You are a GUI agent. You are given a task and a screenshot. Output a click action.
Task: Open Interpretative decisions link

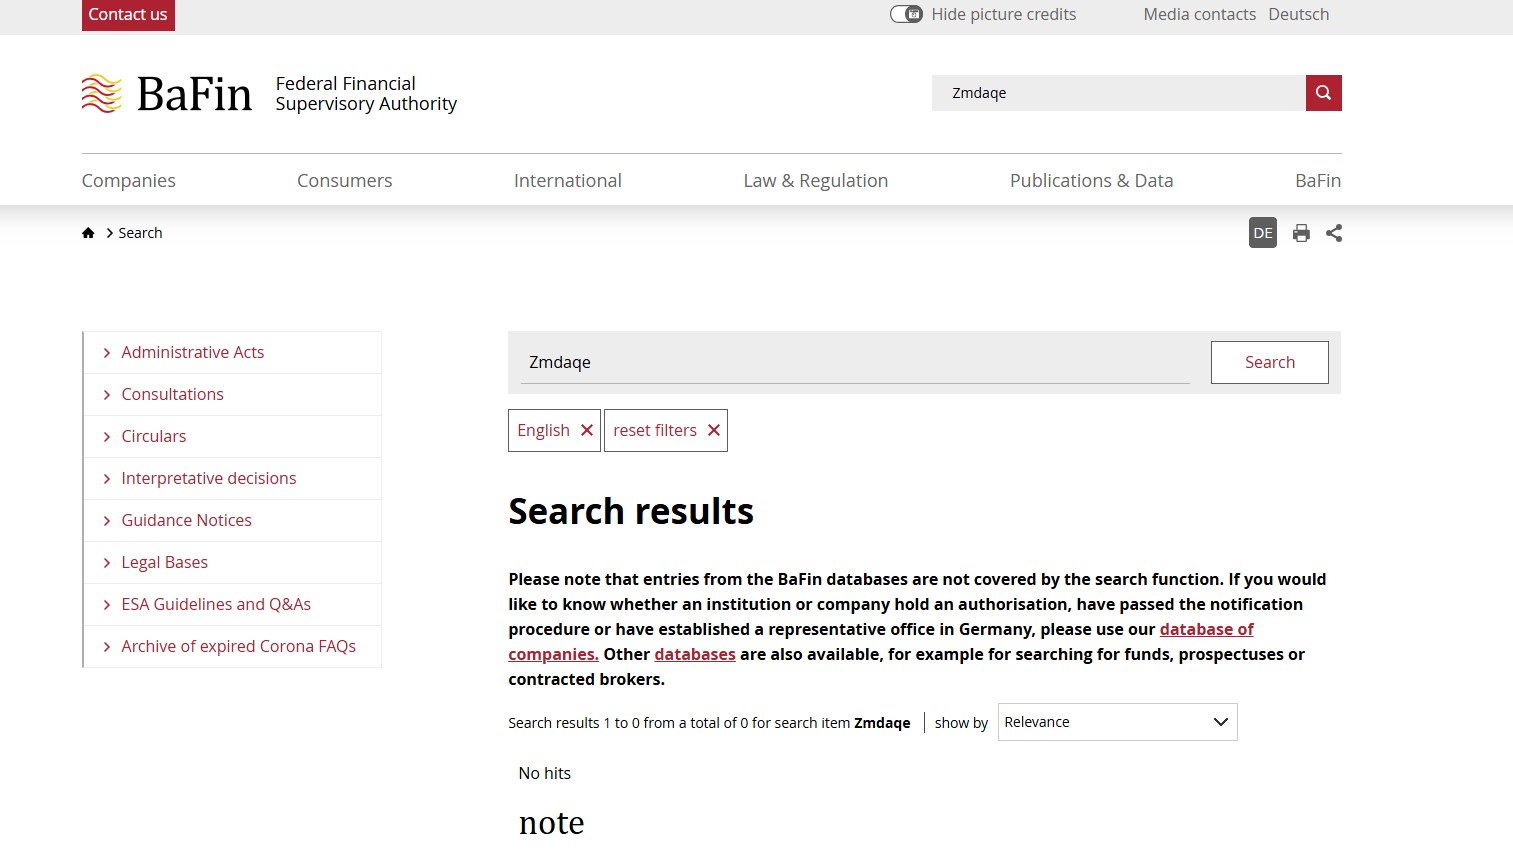209,478
